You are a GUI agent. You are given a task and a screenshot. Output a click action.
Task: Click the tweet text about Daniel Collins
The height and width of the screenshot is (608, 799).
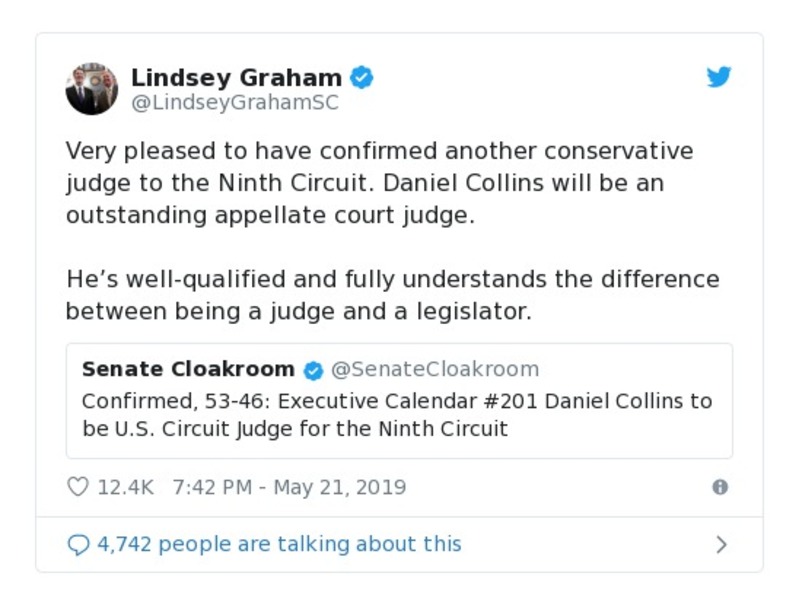tap(379, 183)
